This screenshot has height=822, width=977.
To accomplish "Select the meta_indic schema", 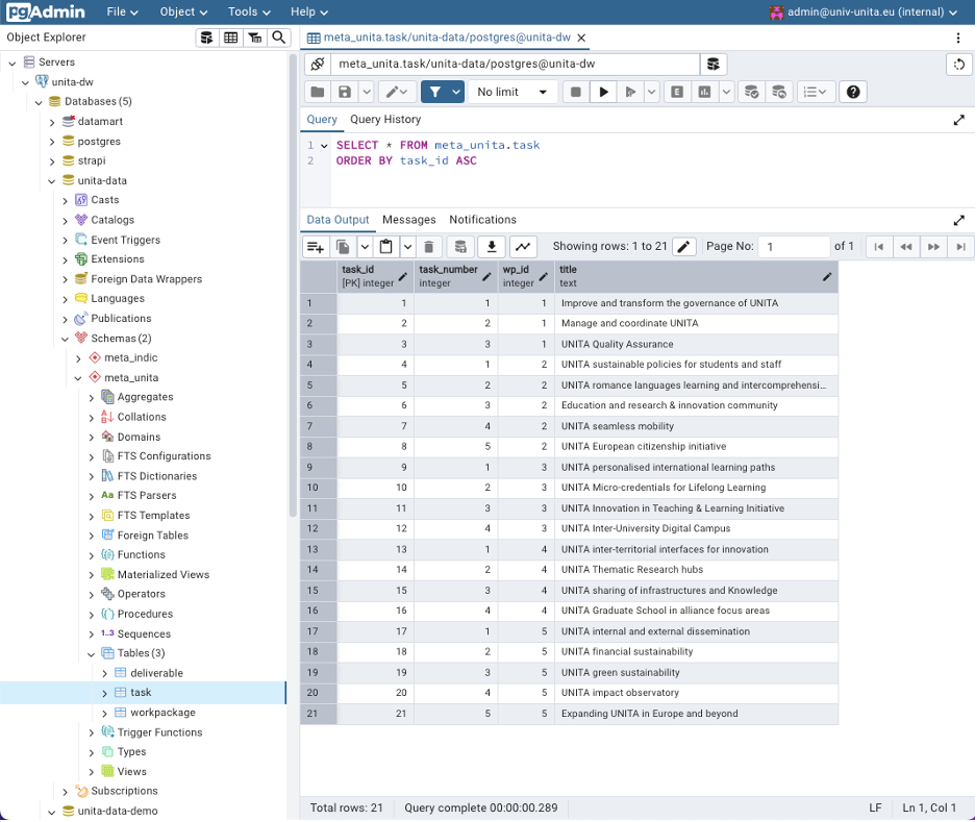I will tap(131, 358).
